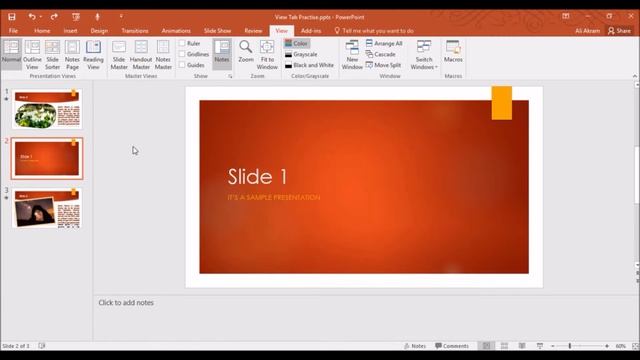640x360 pixels.
Task: Open Ali Akram account name
Action: [x=587, y=31]
